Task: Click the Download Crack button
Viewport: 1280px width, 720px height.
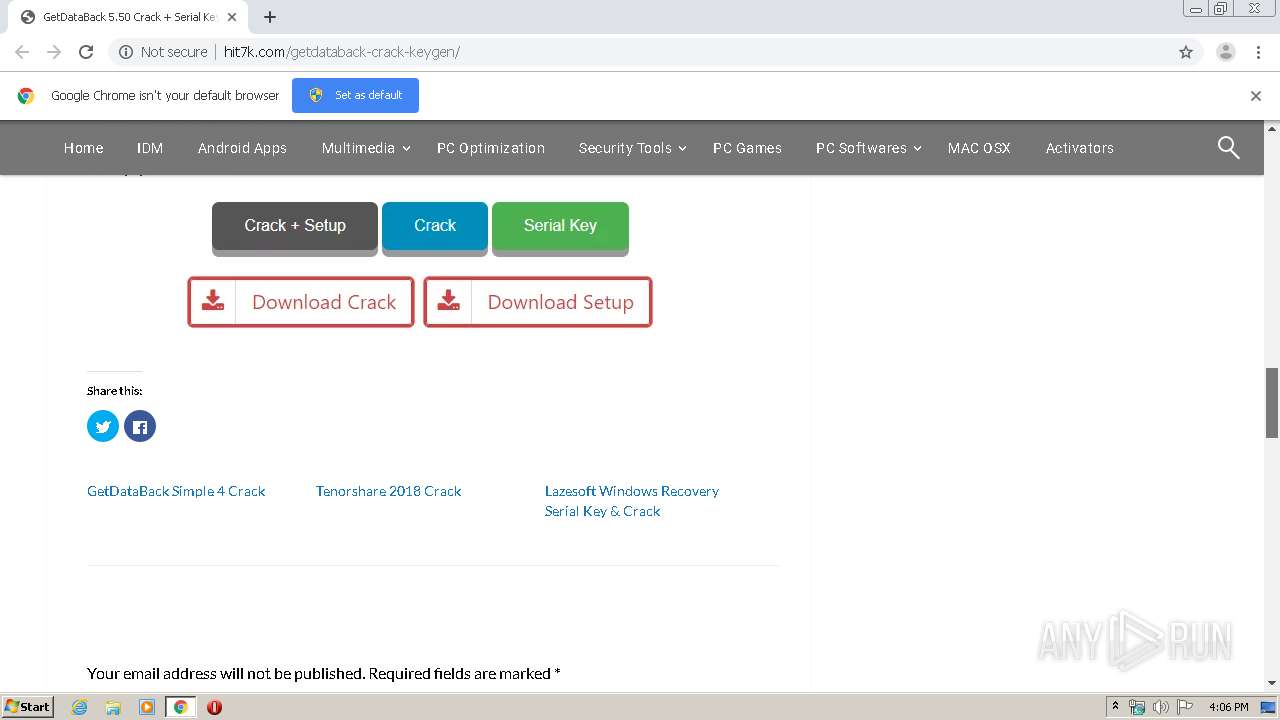Action: click(x=301, y=302)
